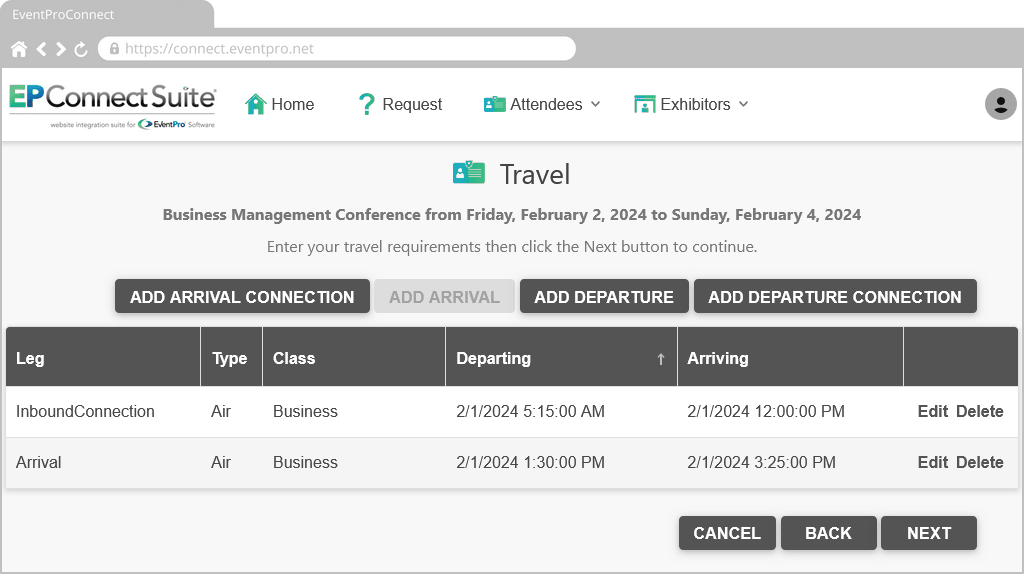Go back with the browser back arrow
The height and width of the screenshot is (574, 1024).
[41, 49]
